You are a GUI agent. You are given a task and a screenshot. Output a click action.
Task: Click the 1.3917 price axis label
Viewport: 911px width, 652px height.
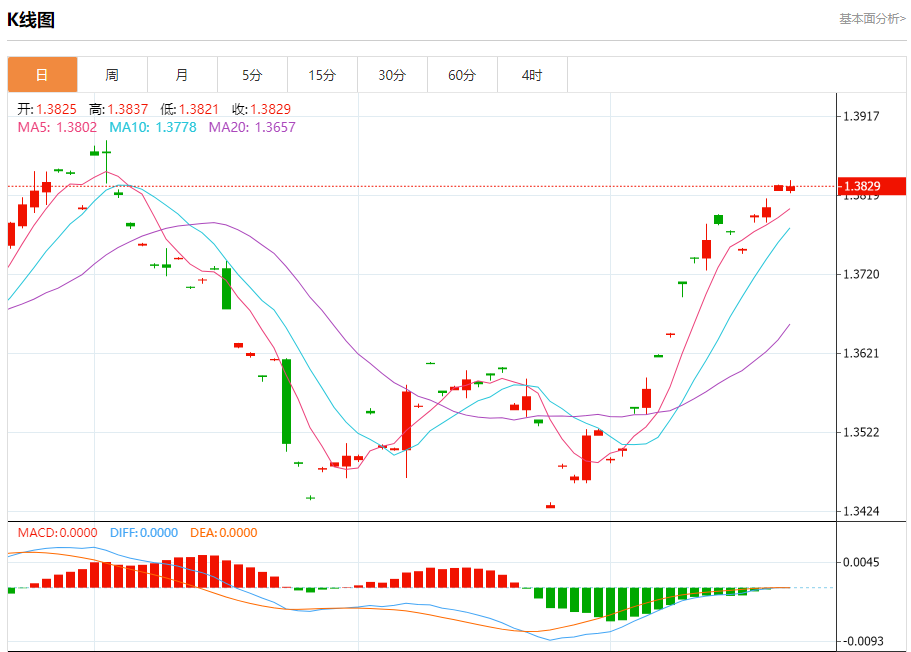(861, 116)
